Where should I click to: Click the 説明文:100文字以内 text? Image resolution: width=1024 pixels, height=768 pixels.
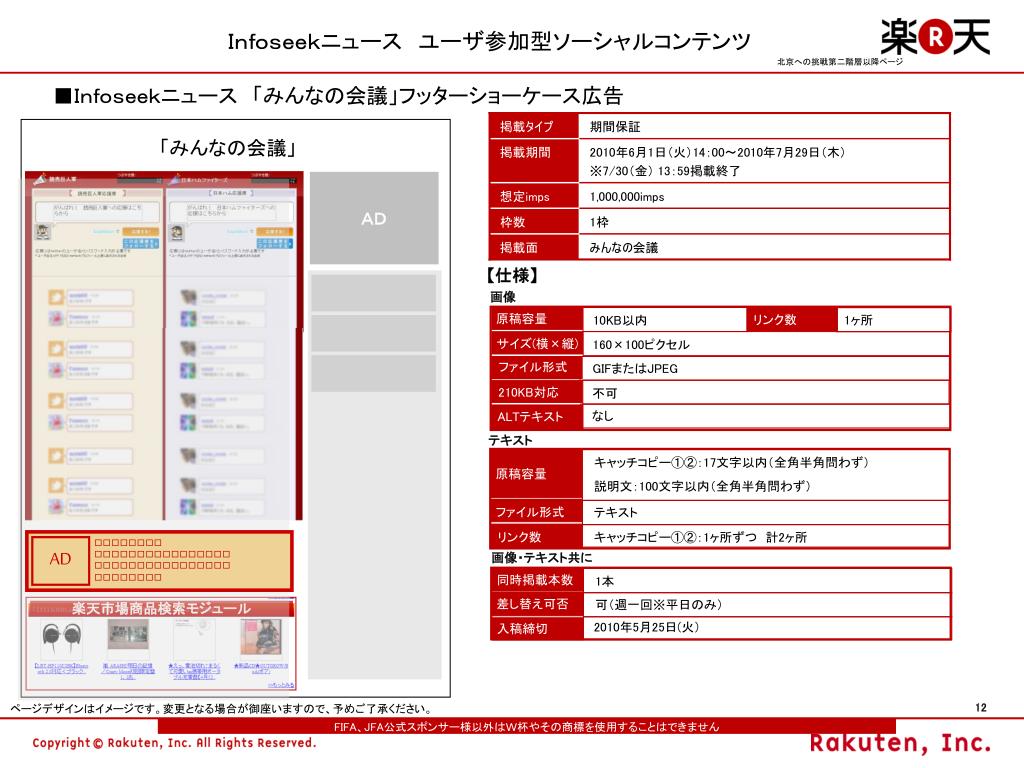click(x=702, y=487)
